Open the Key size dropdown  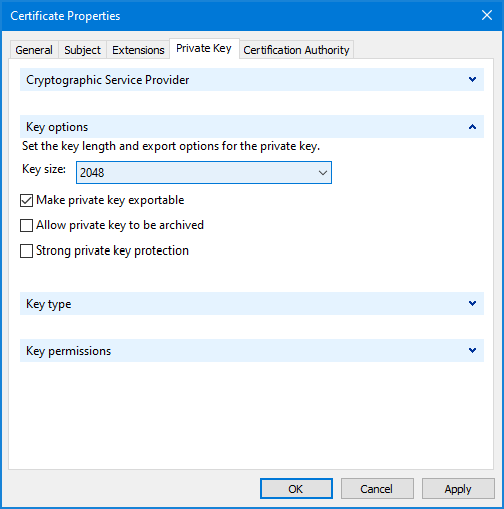(x=204, y=173)
